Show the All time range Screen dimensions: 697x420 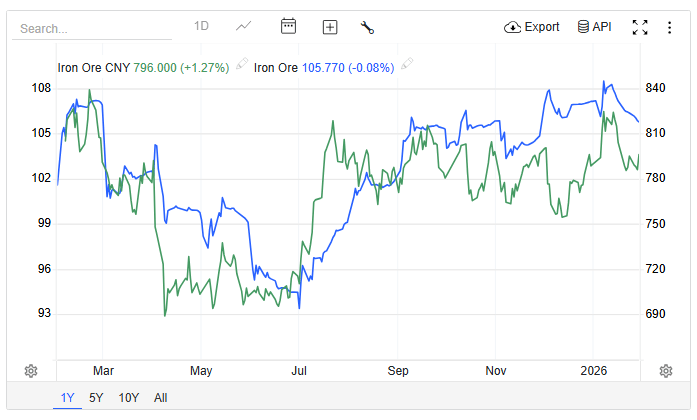pyautogui.click(x=160, y=398)
